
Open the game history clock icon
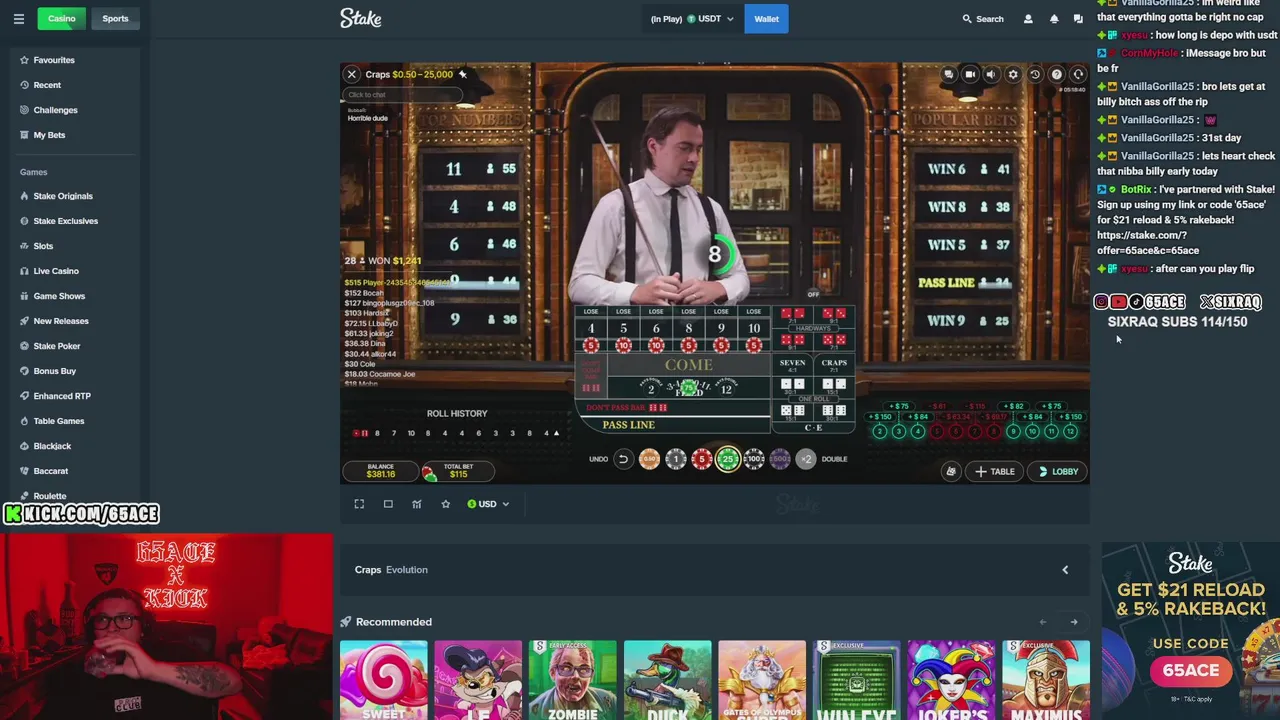point(1035,74)
